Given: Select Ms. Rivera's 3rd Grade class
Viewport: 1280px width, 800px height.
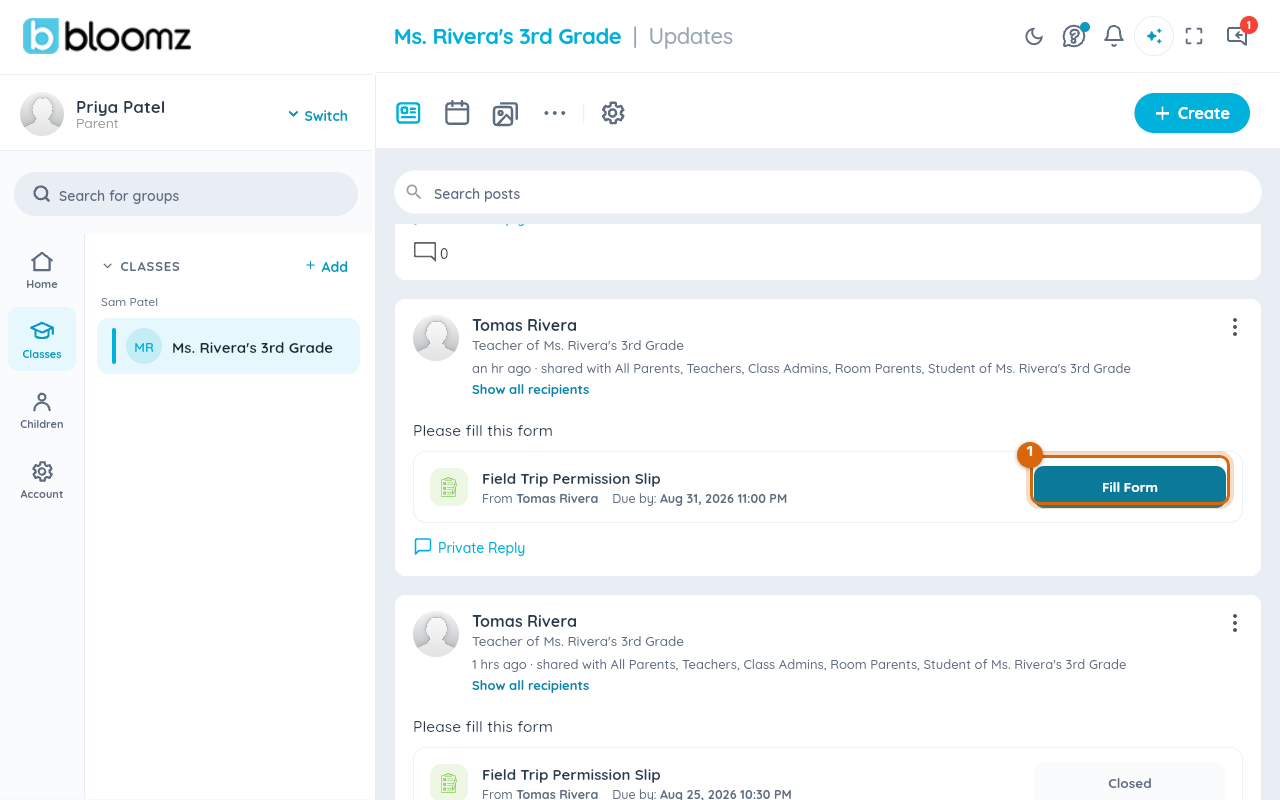Looking at the screenshot, I should [x=228, y=346].
